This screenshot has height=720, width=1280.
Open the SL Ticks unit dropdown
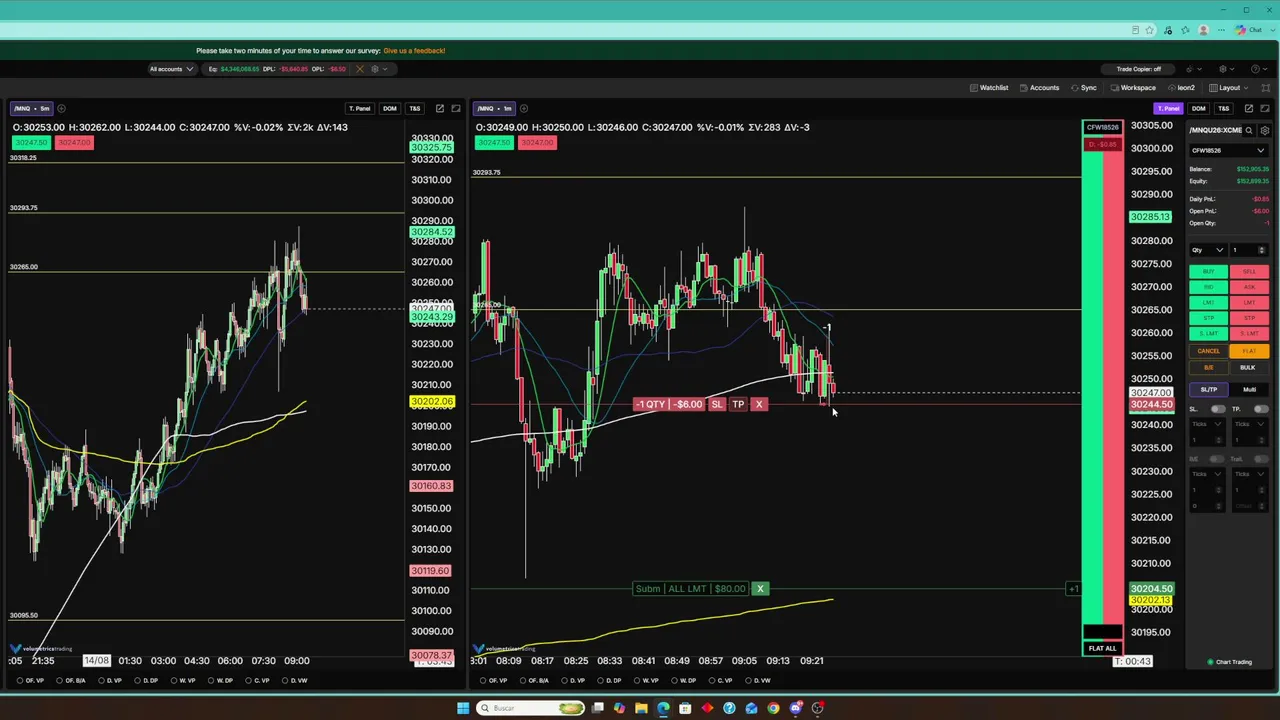[x=1207, y=424]
